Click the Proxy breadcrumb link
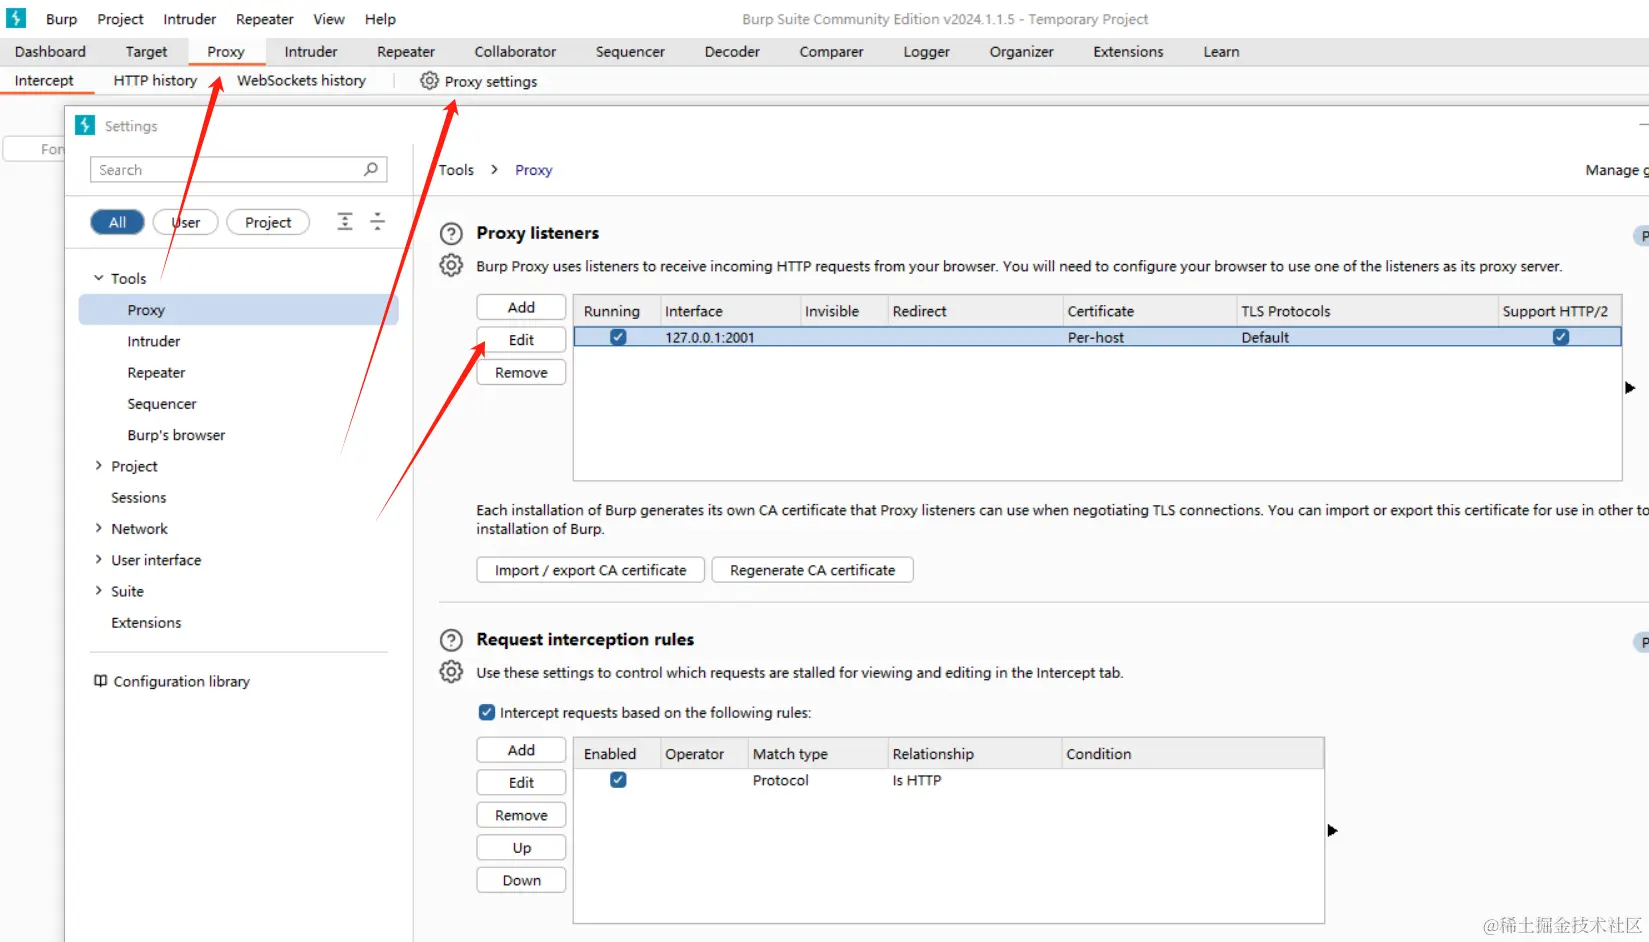Image resolution: width=1649 pixels, height=942 pixels. tap(533, 170)
